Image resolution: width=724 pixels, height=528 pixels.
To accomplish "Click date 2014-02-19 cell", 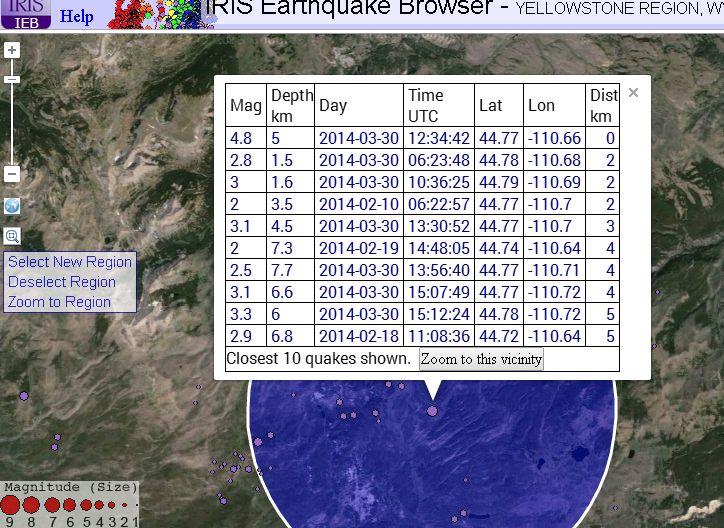I will point(359,248).
